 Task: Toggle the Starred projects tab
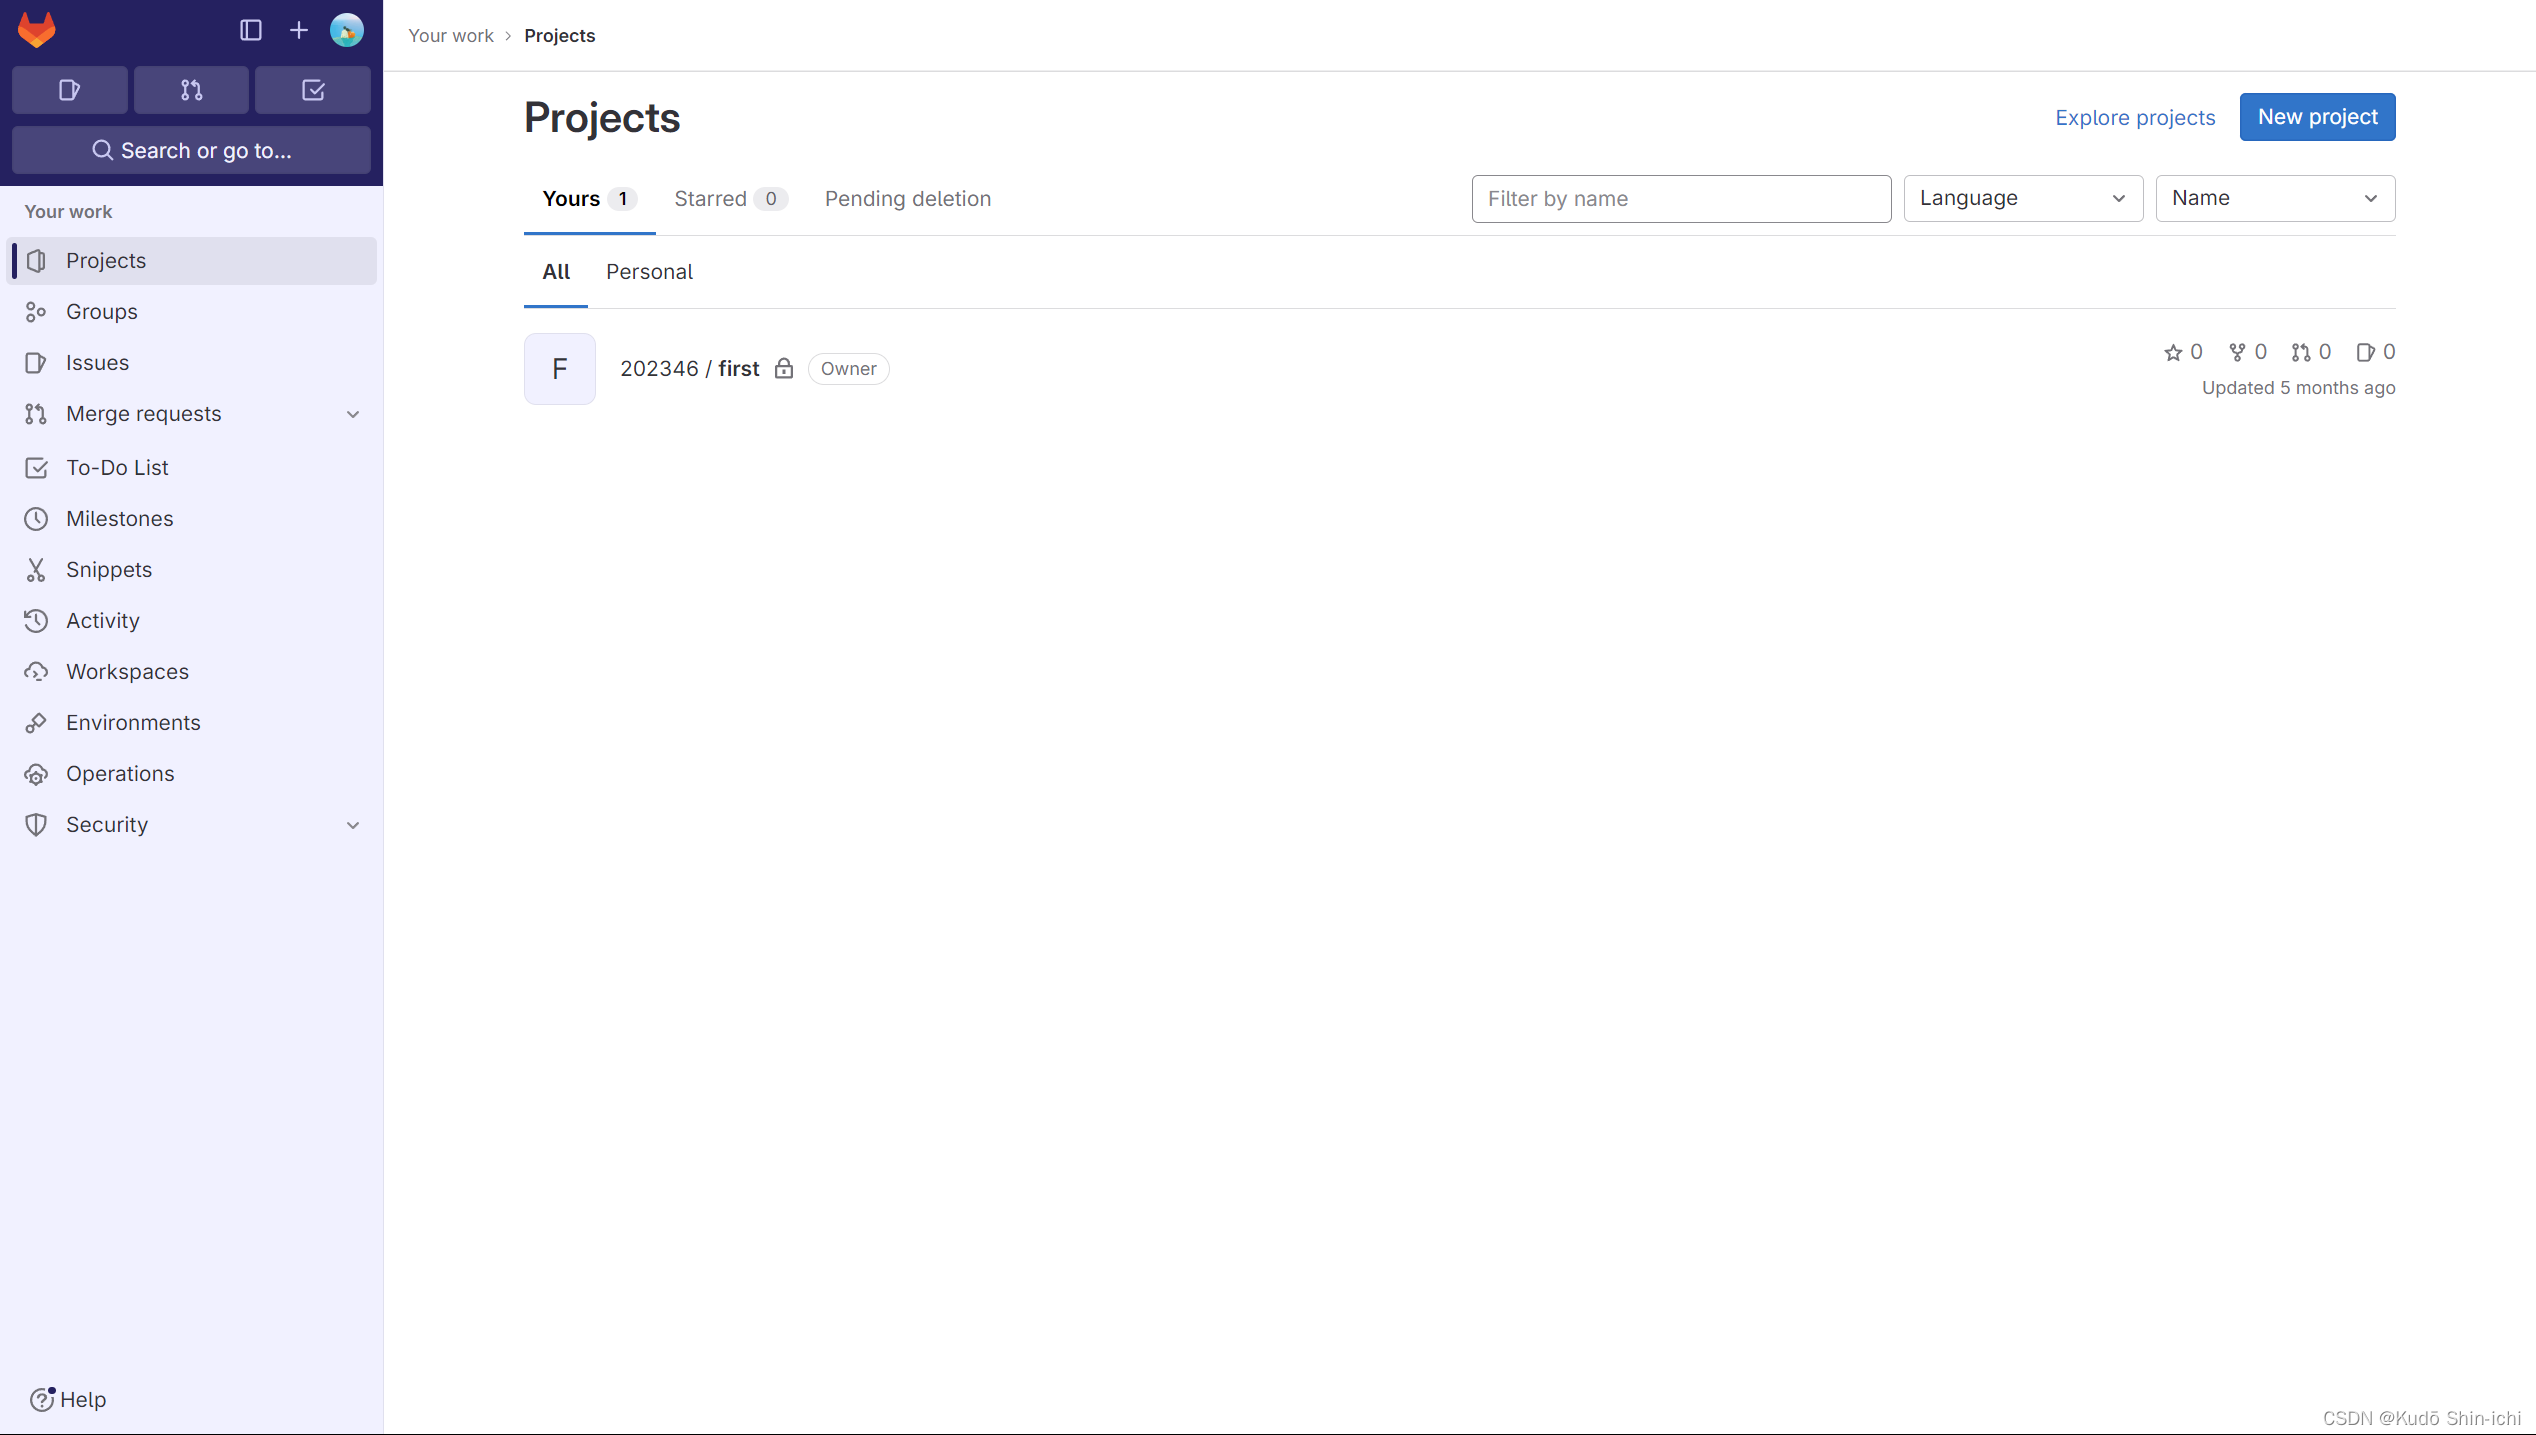(728, 197)
